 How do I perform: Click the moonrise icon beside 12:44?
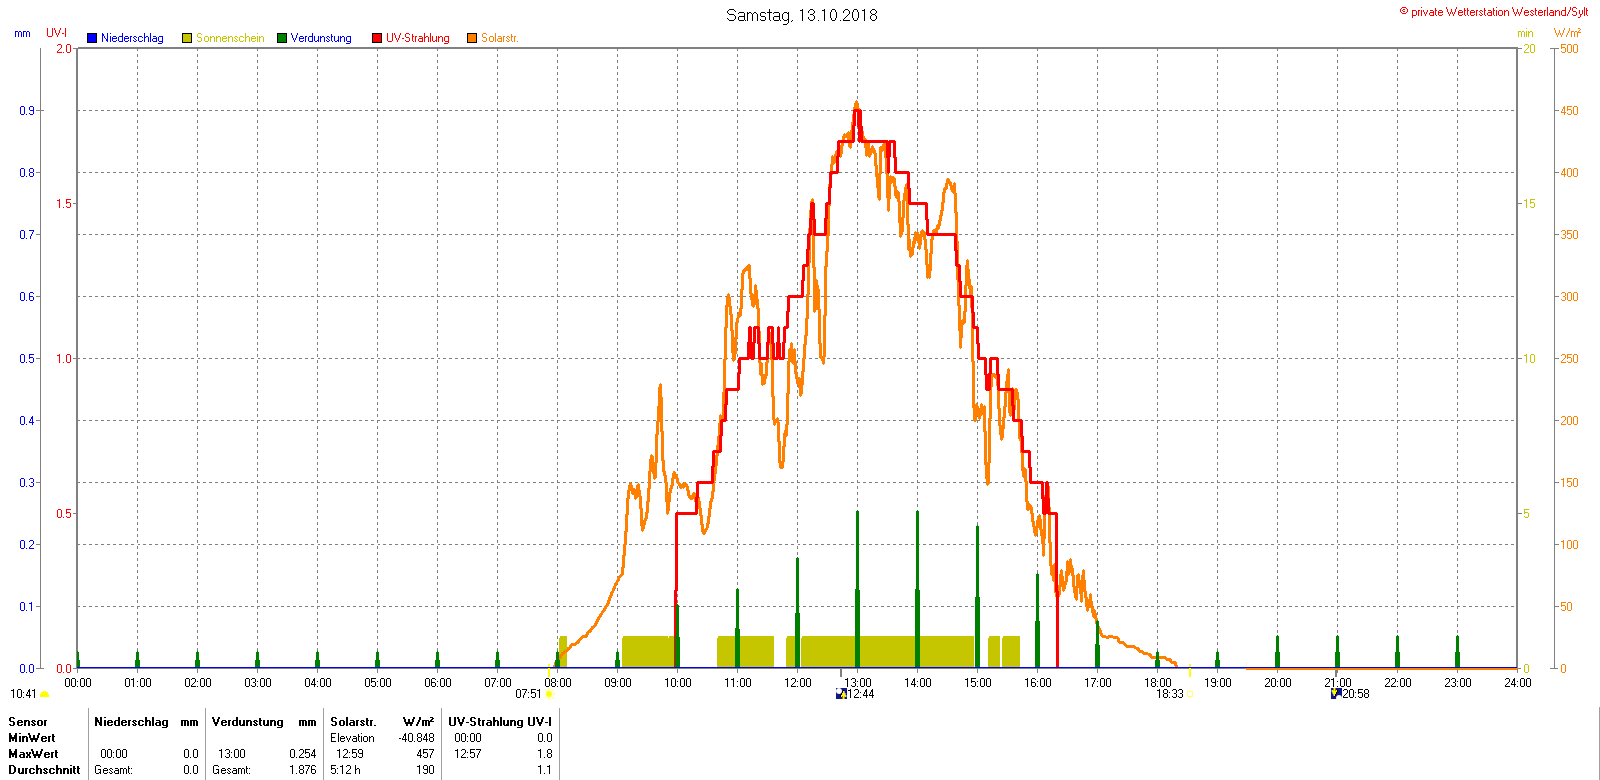[841, 694]
